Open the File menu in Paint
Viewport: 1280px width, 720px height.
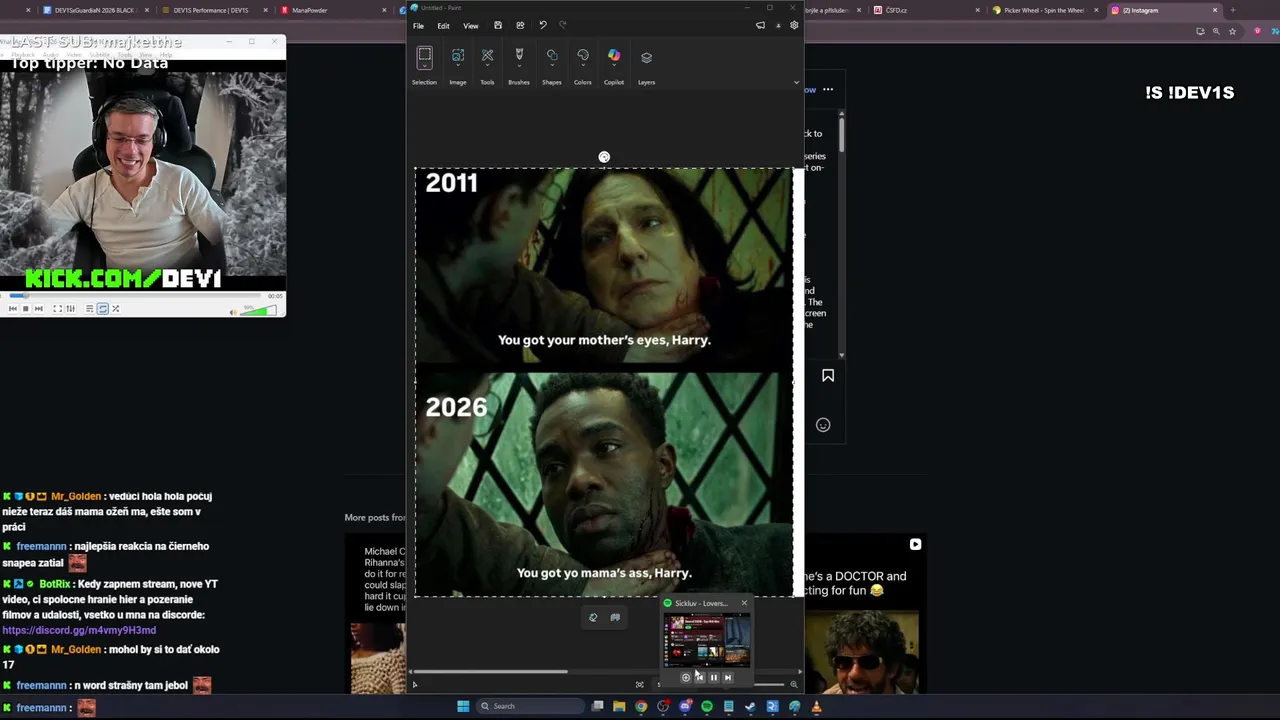[x=418, y=26]
